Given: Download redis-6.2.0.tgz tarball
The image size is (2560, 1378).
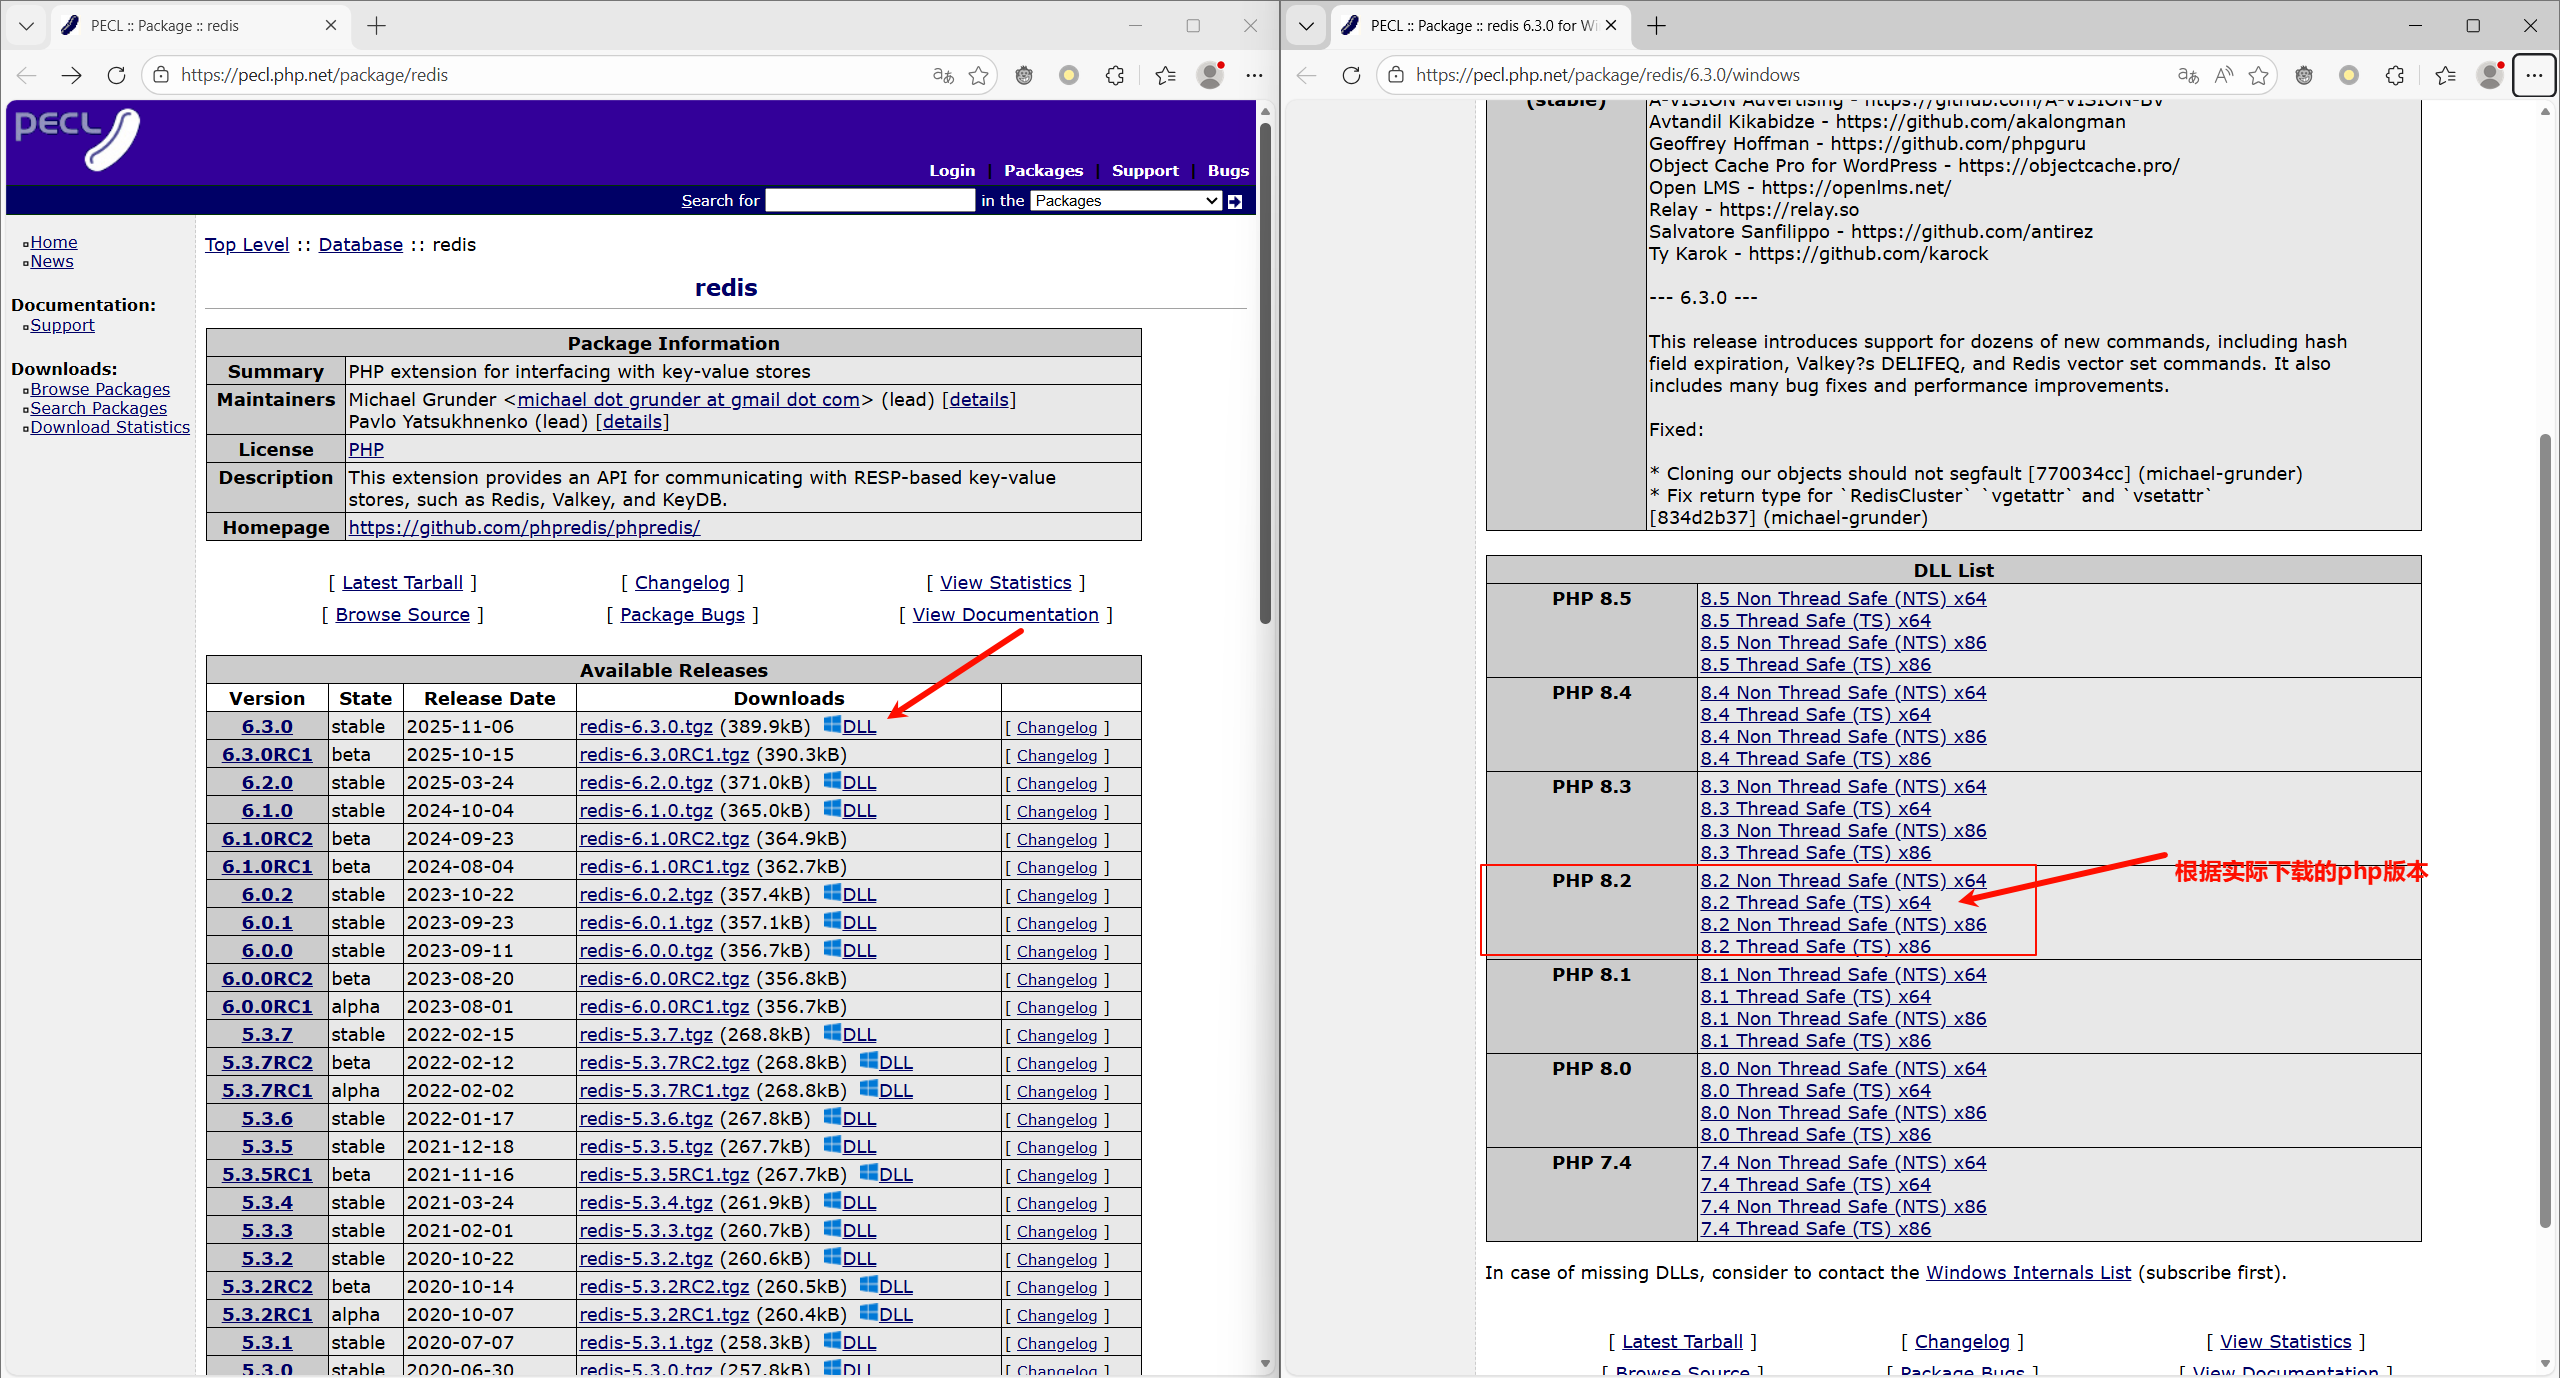Looking at the screenshot, I should 646,783.
